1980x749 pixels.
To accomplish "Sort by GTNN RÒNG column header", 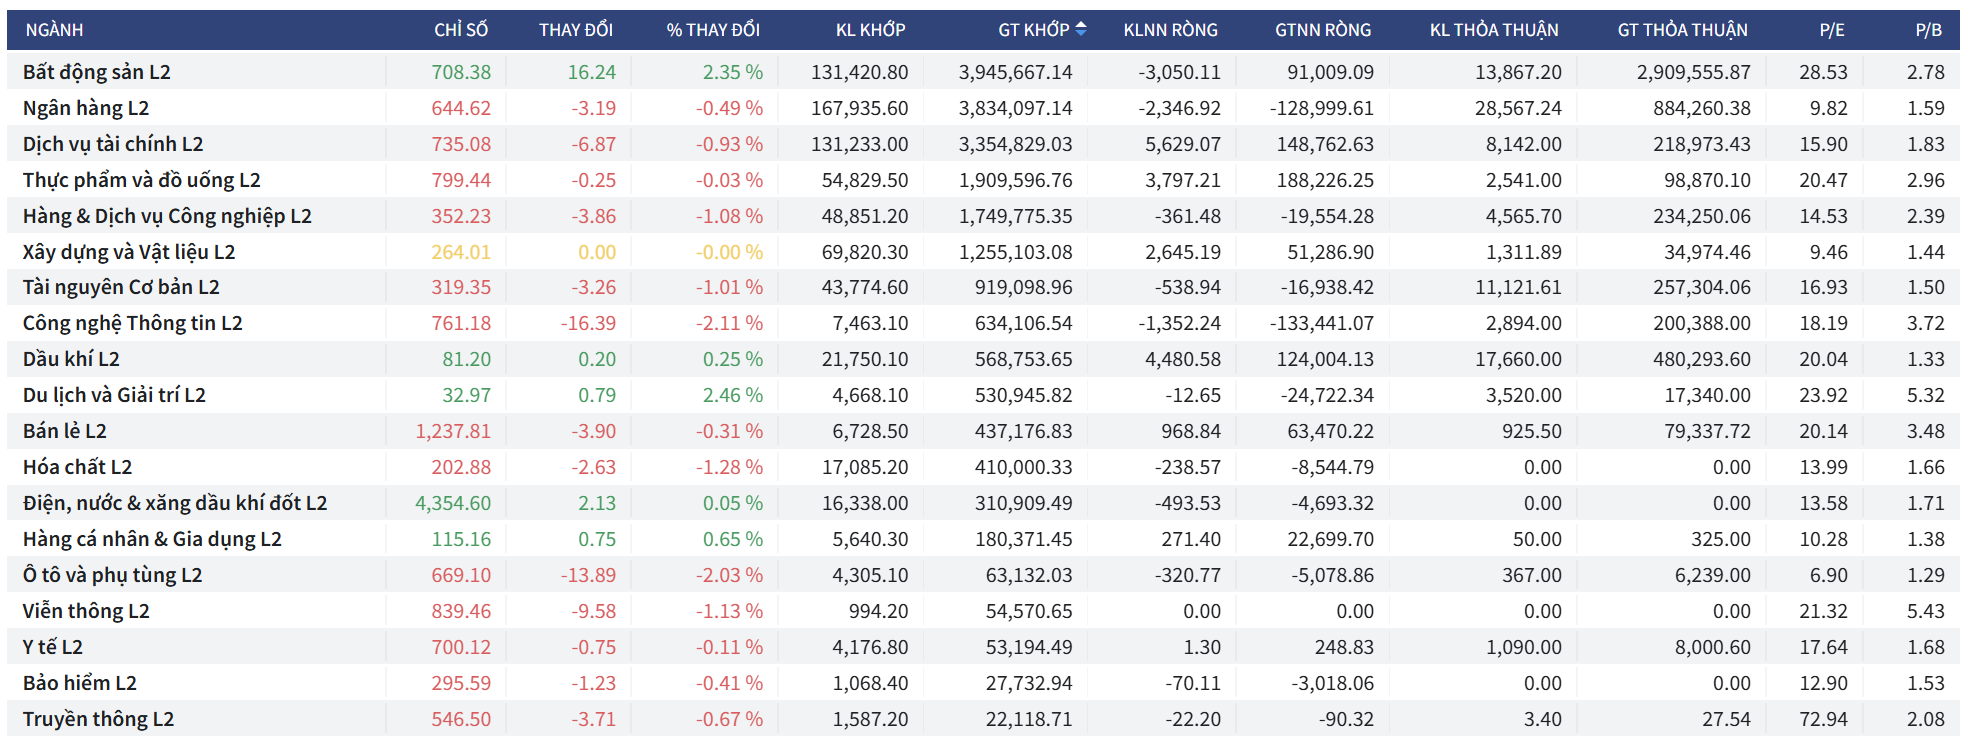I will coord(1323,30).
